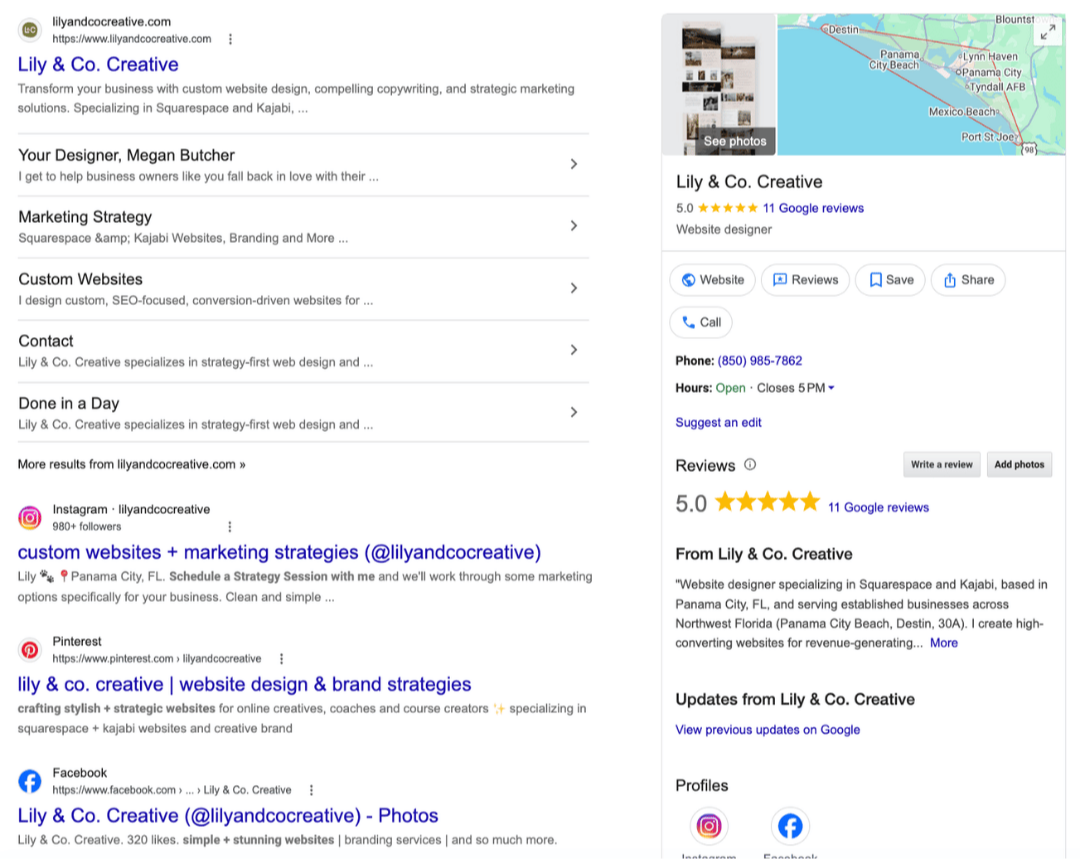Open Instagram profile icon under Profiles

coord(709,826)
